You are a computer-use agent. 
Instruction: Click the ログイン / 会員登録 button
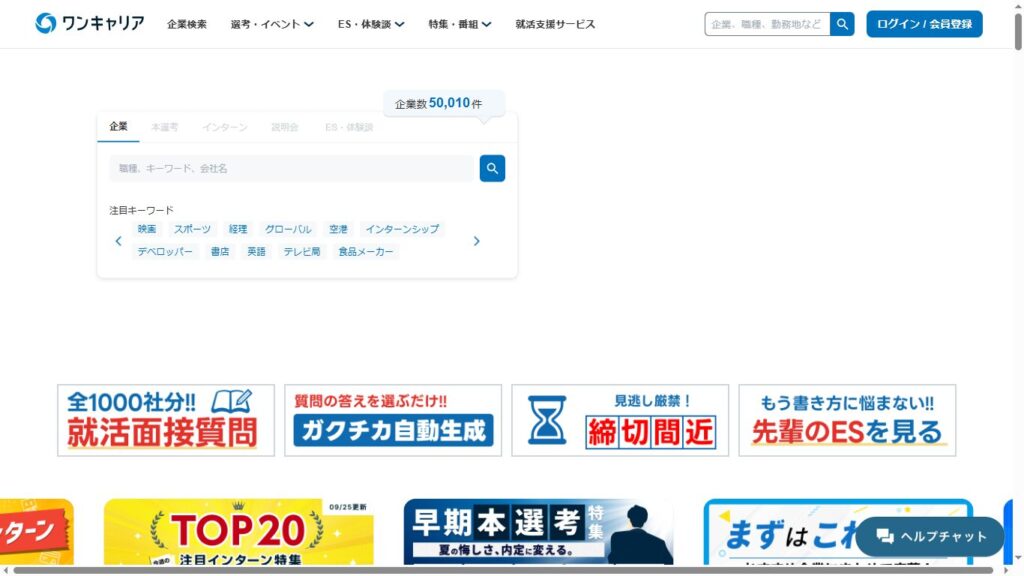click(x=924, y=24)
